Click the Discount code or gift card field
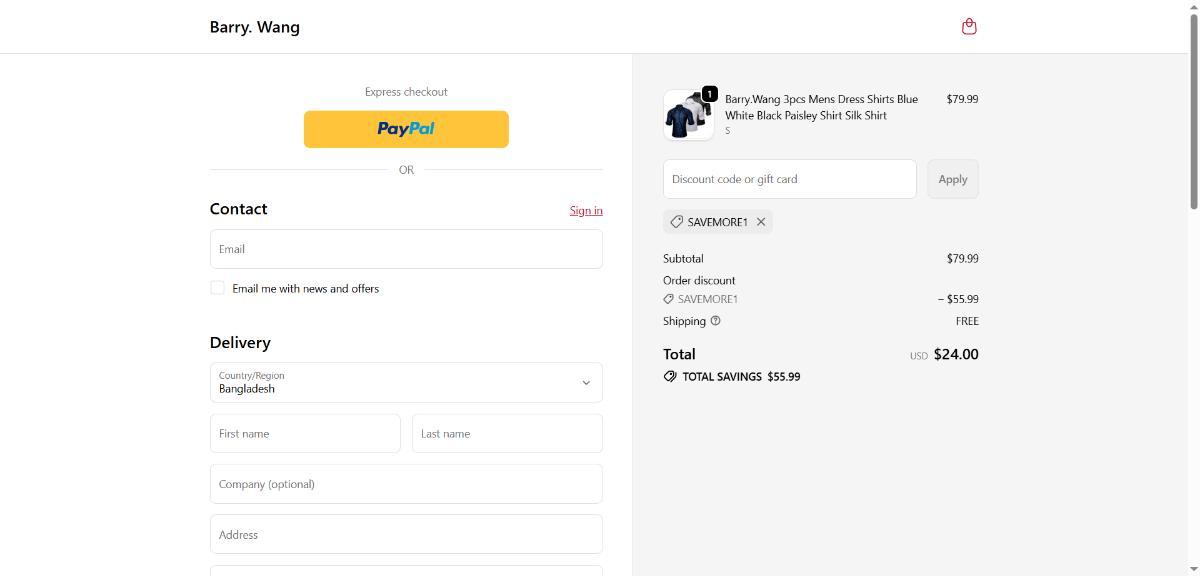This screenshot has width=1200, height=576. point(789,179)
